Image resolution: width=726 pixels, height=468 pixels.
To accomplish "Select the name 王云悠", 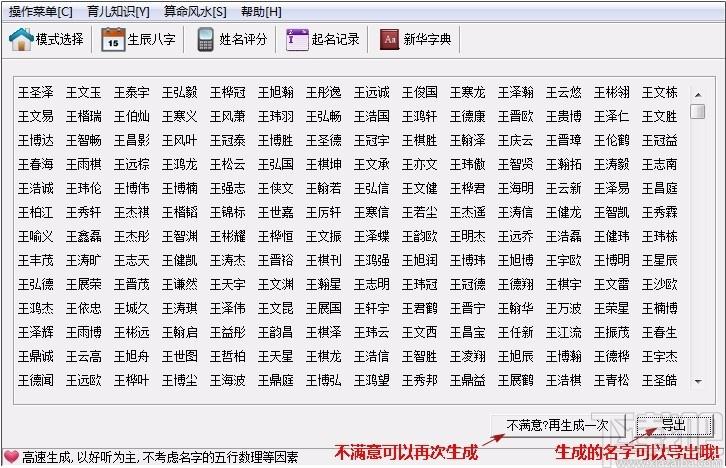I will coord(563,92).
